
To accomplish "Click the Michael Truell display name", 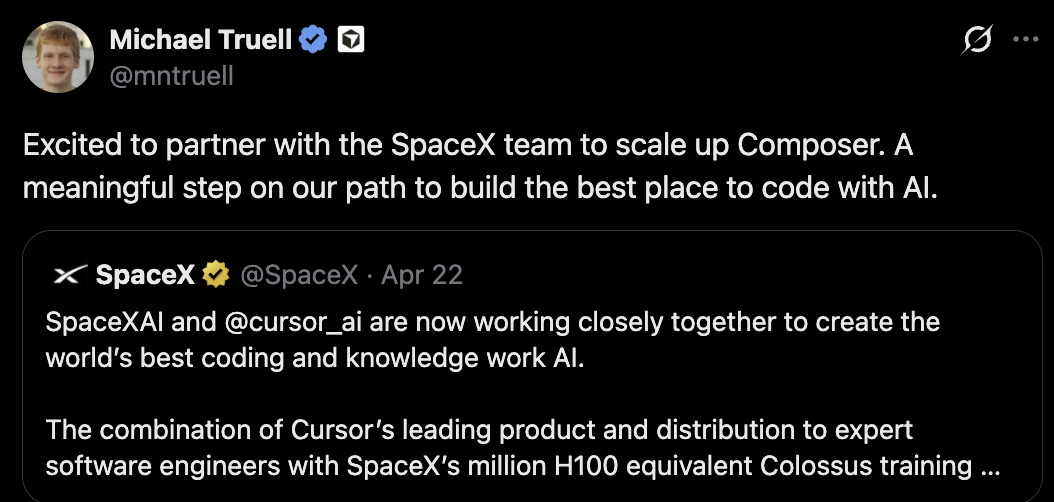I will pyautogui.click(x=200, y=40).
